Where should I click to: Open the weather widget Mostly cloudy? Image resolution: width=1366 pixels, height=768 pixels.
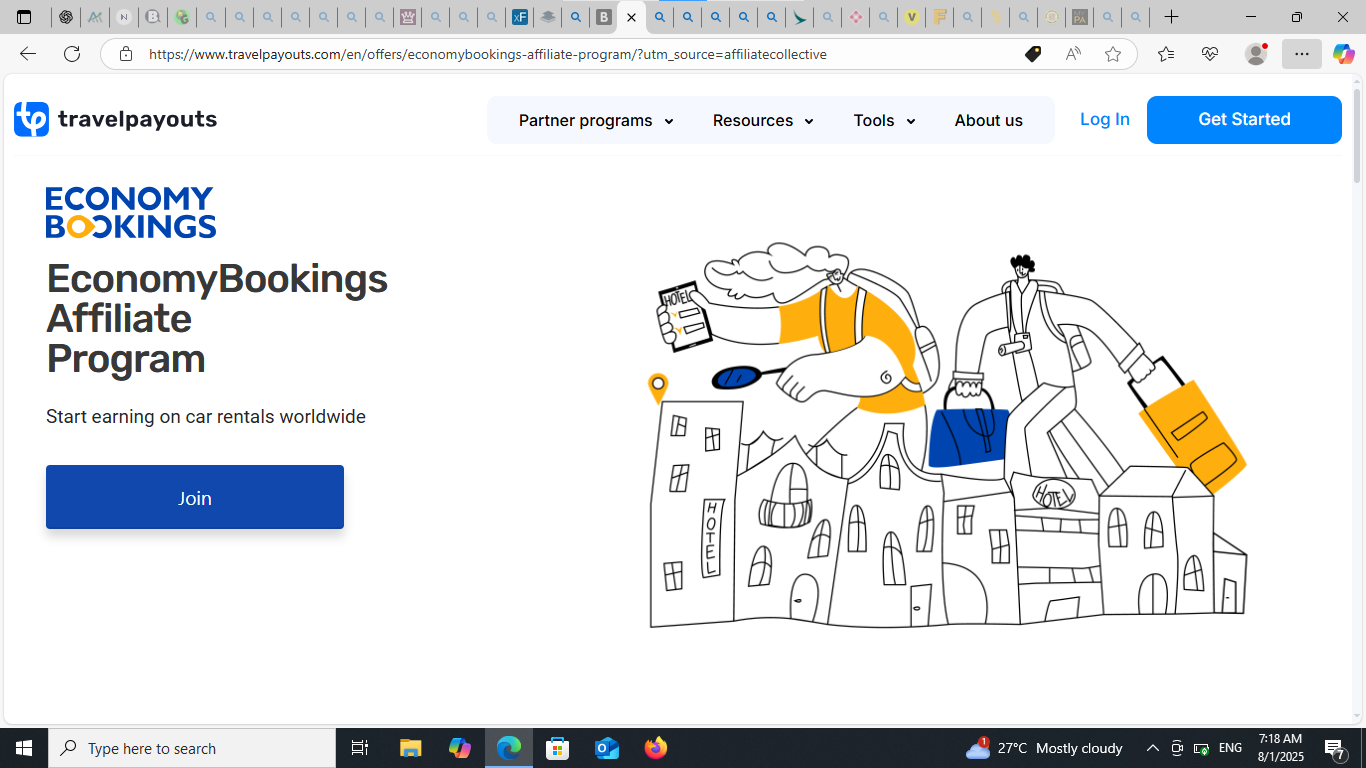click(1044, 748)
